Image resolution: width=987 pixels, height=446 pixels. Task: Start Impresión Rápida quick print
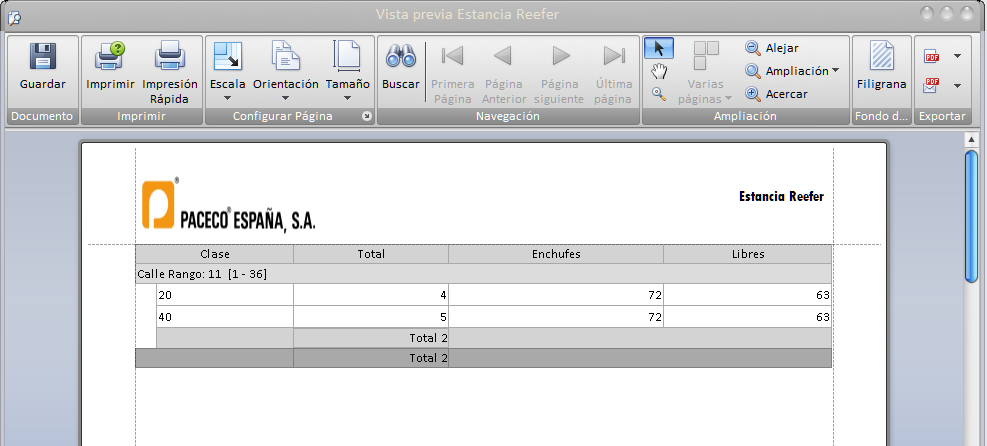[x=170, y=72]
